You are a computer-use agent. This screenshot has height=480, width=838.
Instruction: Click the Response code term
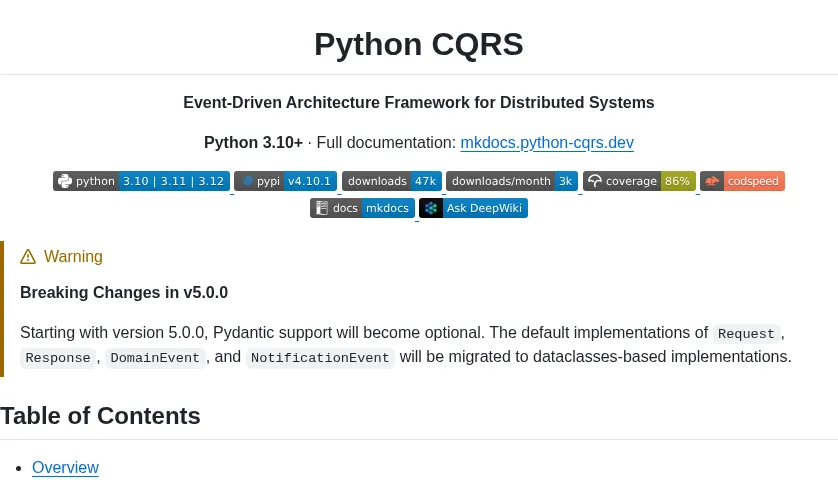[x=58, y=358]
